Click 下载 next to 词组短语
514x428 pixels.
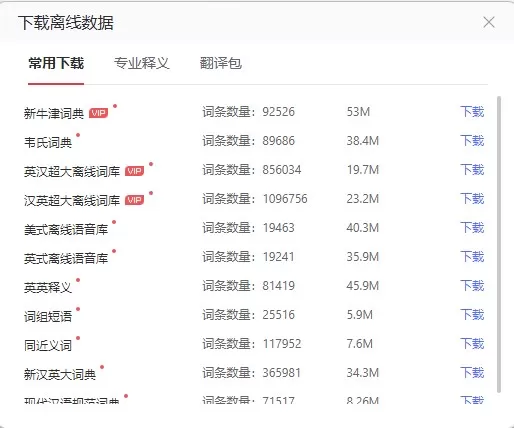[472, 315]
